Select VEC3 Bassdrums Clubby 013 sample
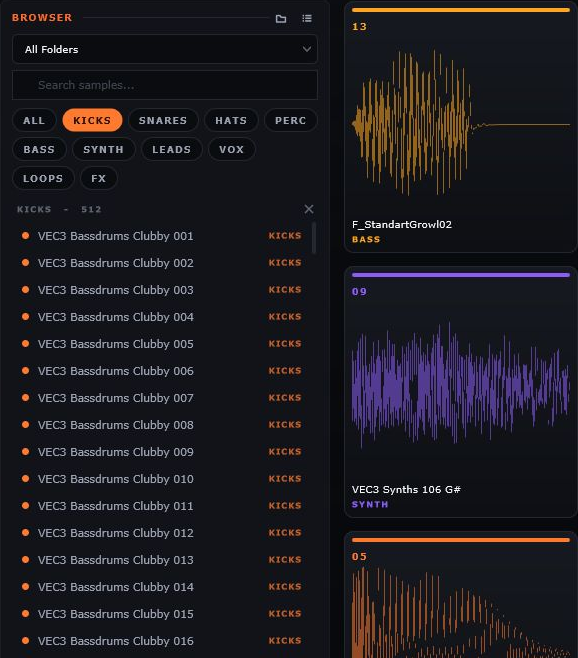This screenshot has height=658, width=578. [x=162, y=560]
